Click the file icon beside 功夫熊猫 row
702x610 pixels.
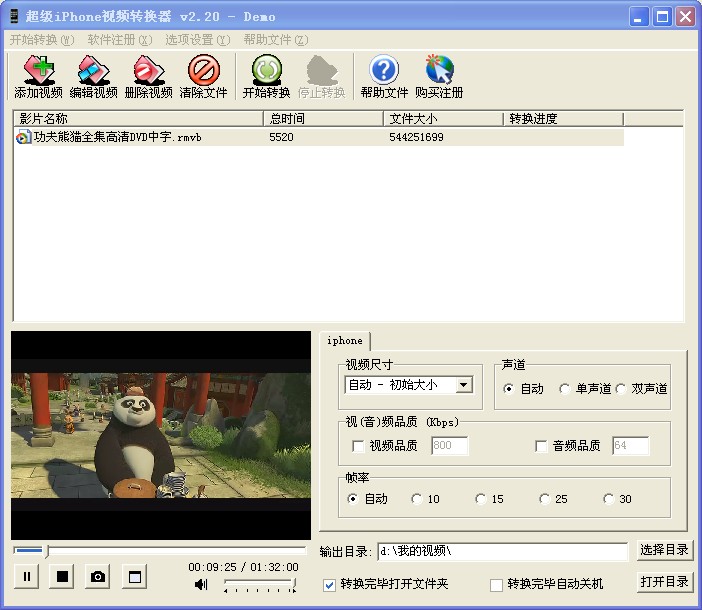coord(23,137)
